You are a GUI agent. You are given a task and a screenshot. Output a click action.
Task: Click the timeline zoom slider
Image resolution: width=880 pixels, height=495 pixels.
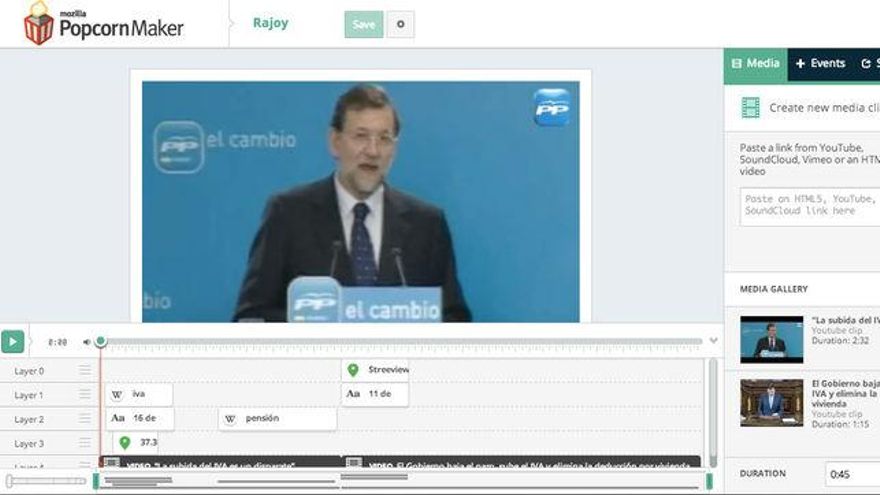pyautogui.click(x=46, y=481)
